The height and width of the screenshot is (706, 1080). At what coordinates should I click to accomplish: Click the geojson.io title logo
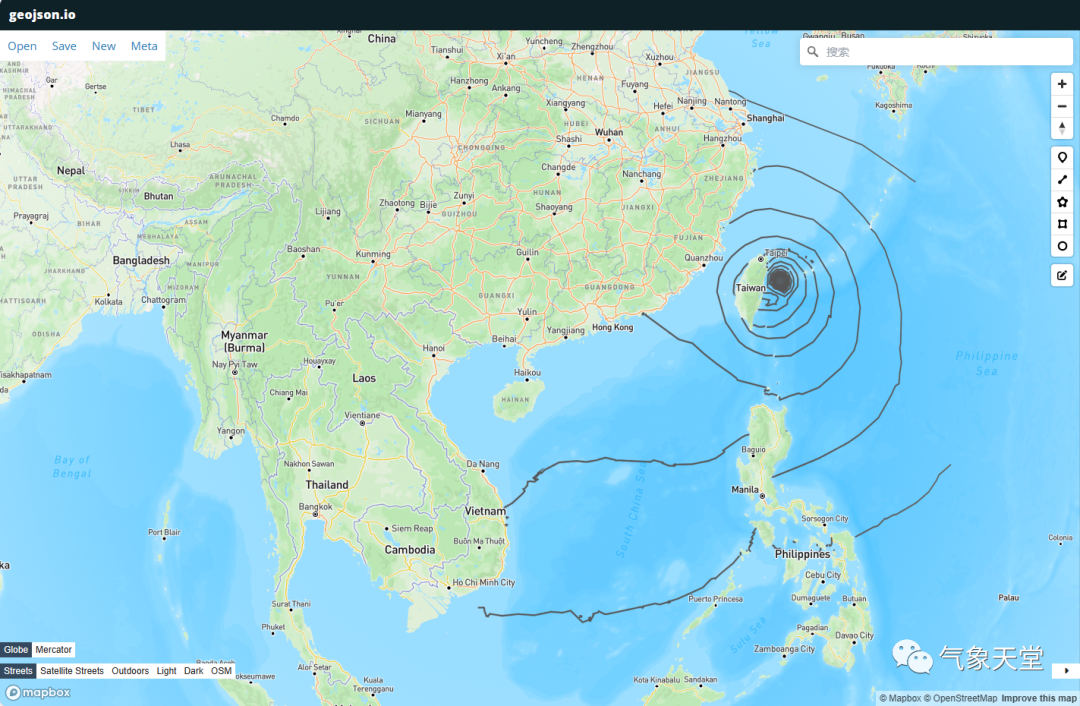coord(42,14)
